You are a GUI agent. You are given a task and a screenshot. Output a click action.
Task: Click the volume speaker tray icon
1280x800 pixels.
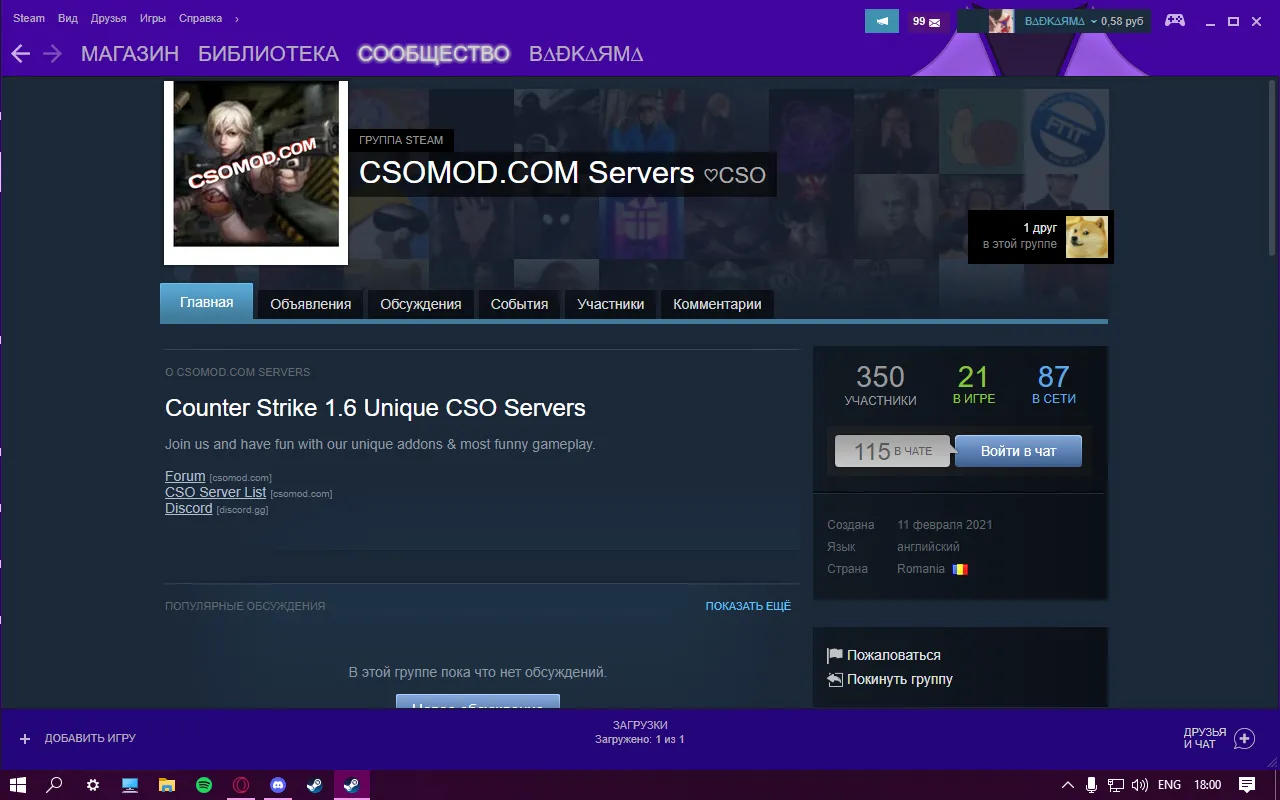[x=1140, y=785]
